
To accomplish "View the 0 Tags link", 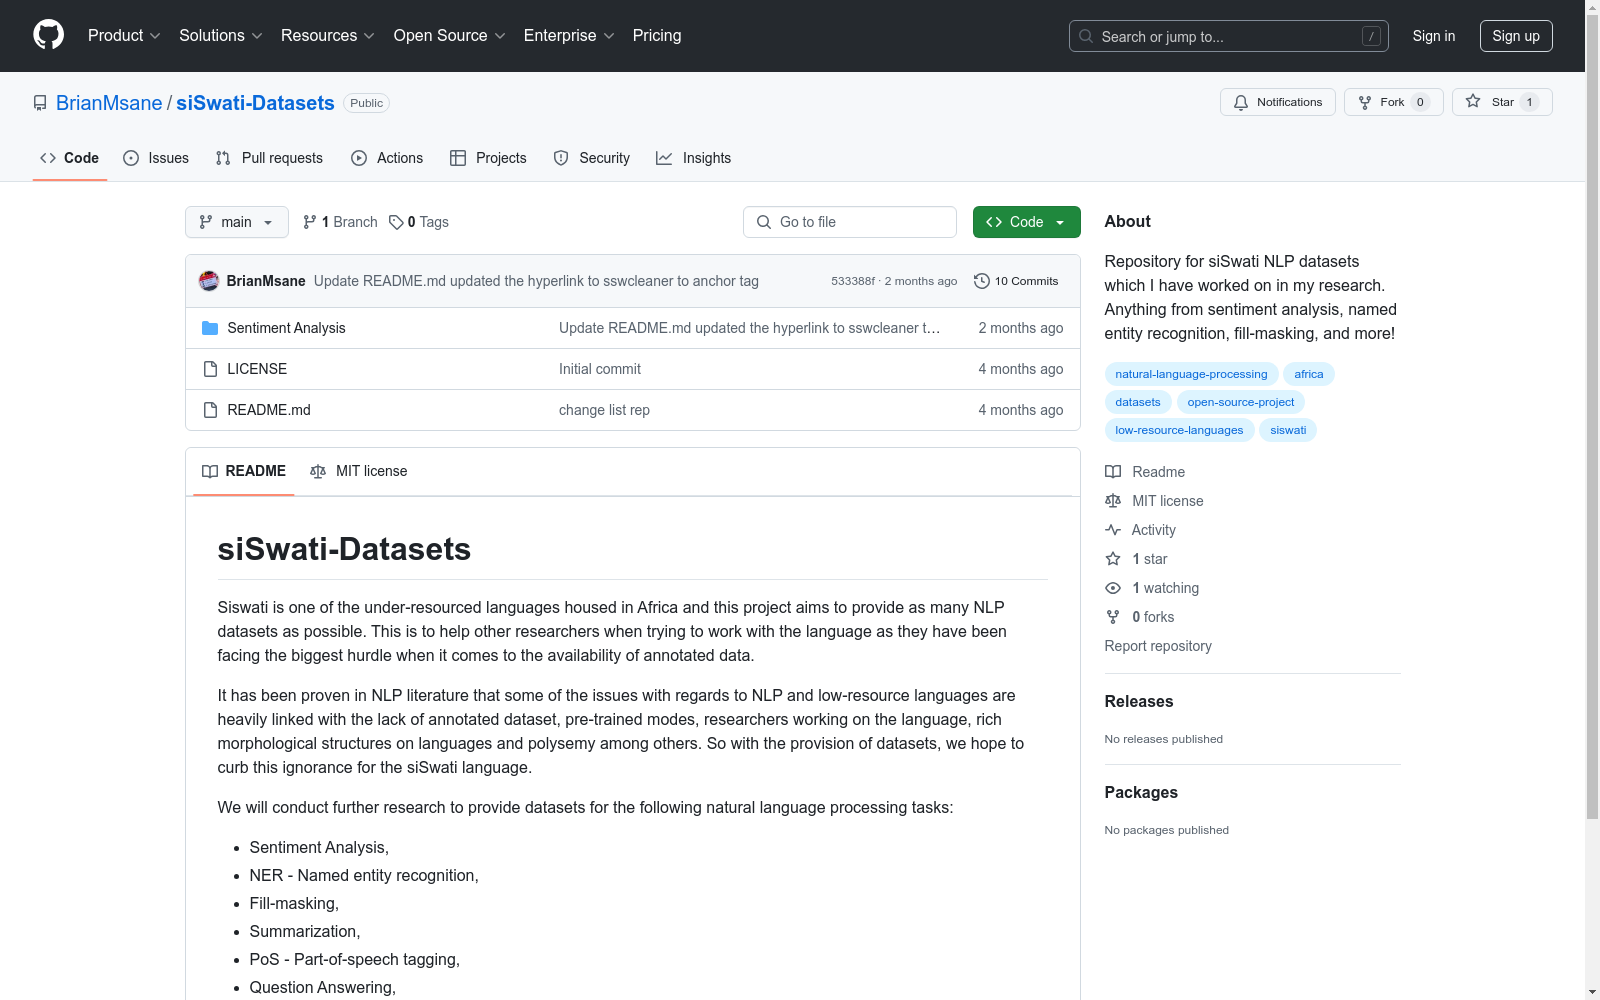I will click(x=419, y=222).
